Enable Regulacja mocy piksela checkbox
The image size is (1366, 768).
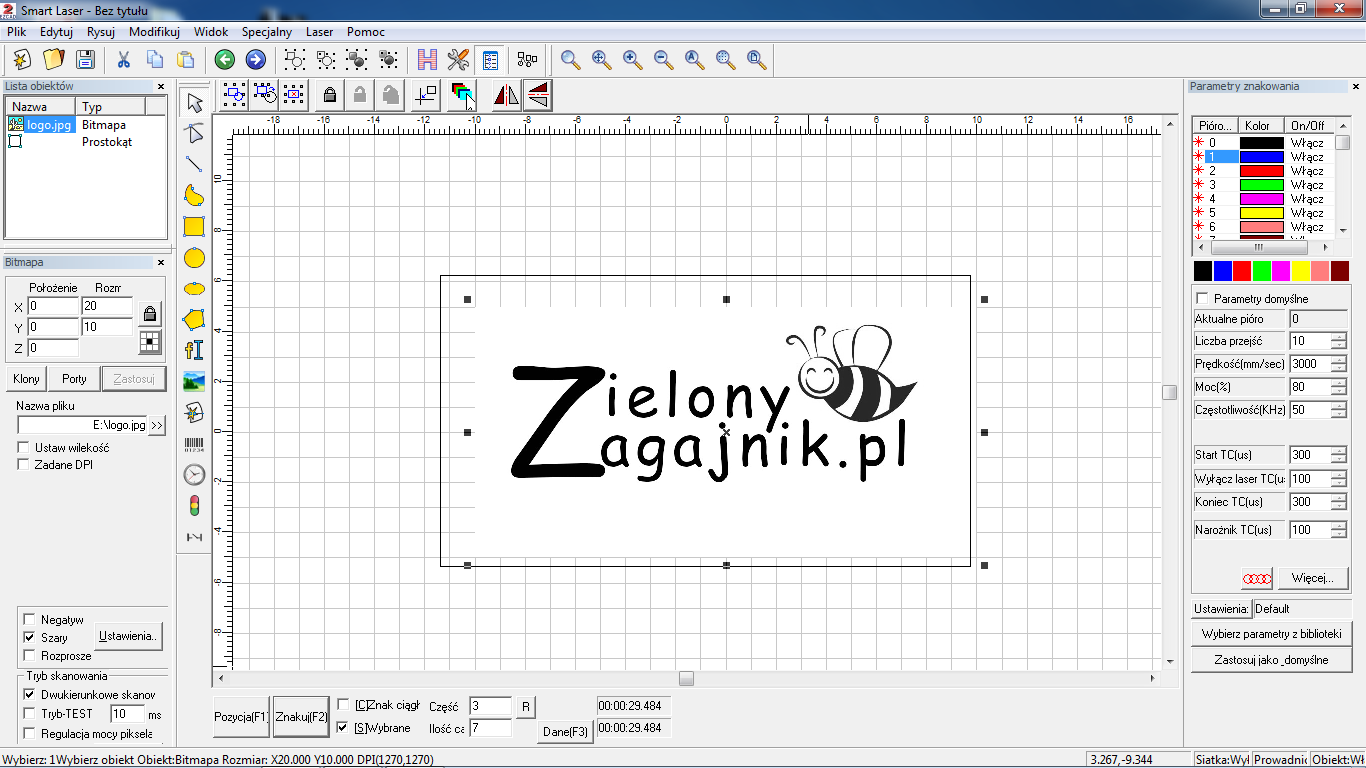point(29,733)
